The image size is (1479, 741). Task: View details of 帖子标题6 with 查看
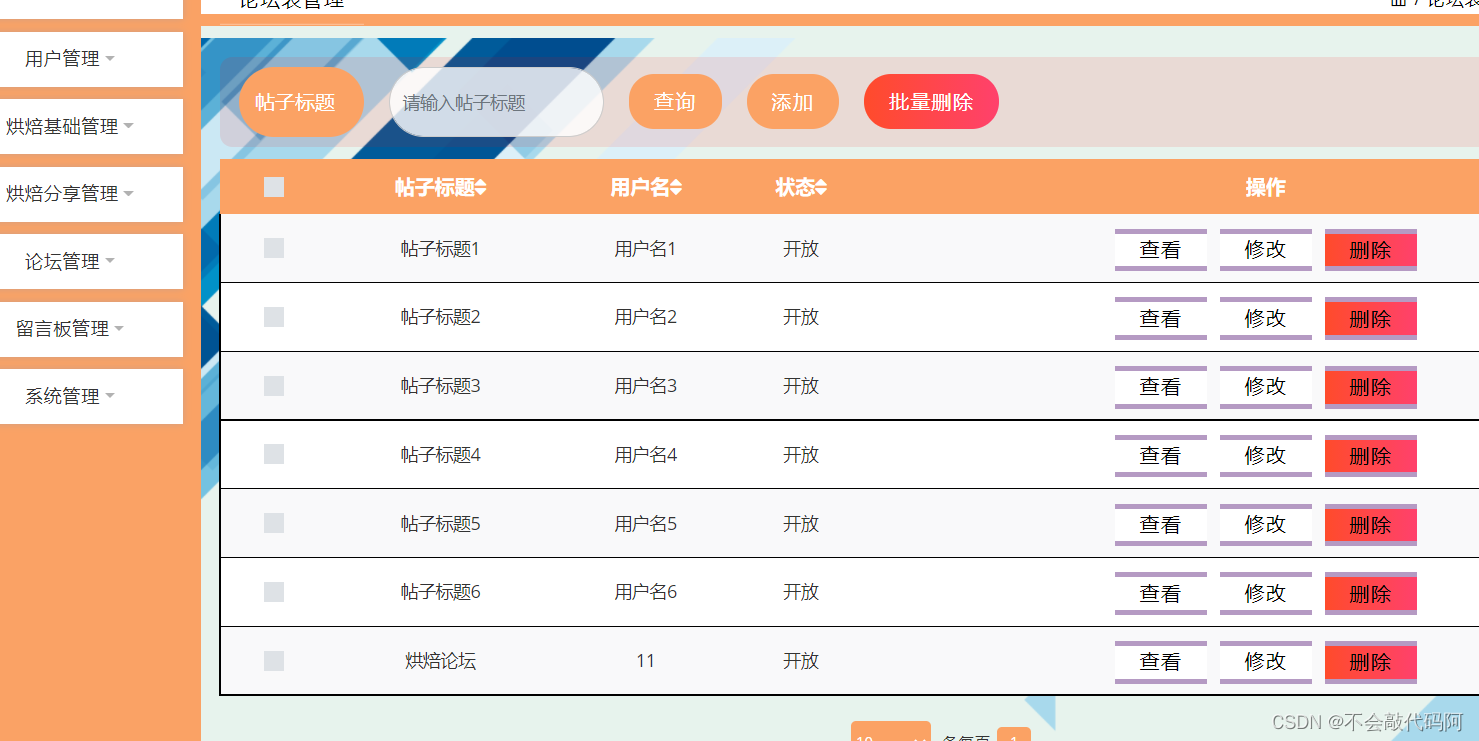(1161, 594)
